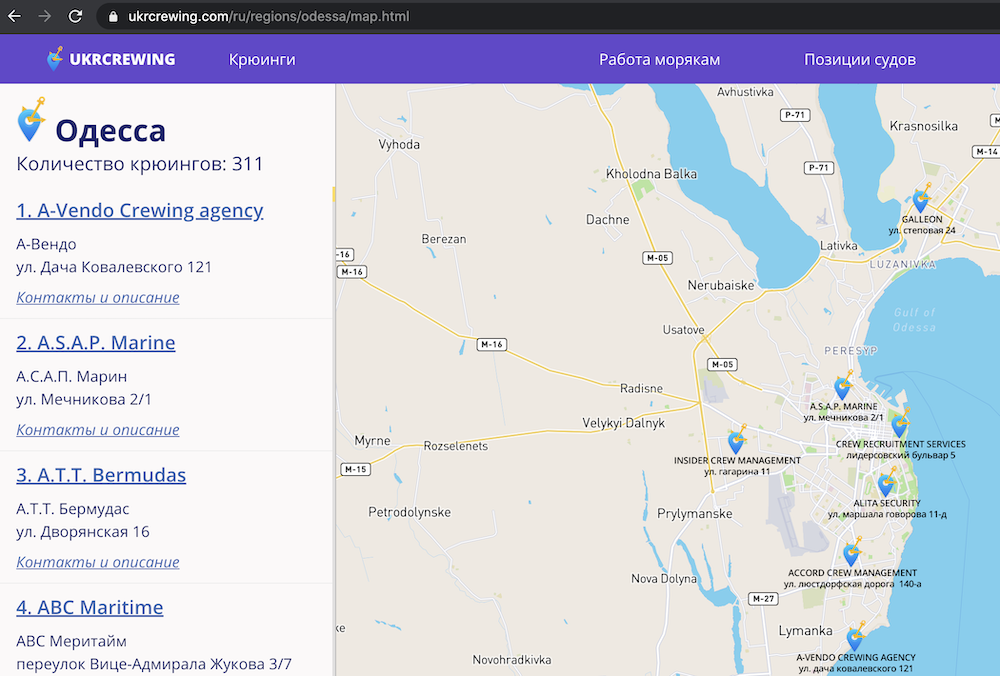Open the A.S.A.P. Marine link
This screenshot has width=1000, height=676.
tap(96, 342)
